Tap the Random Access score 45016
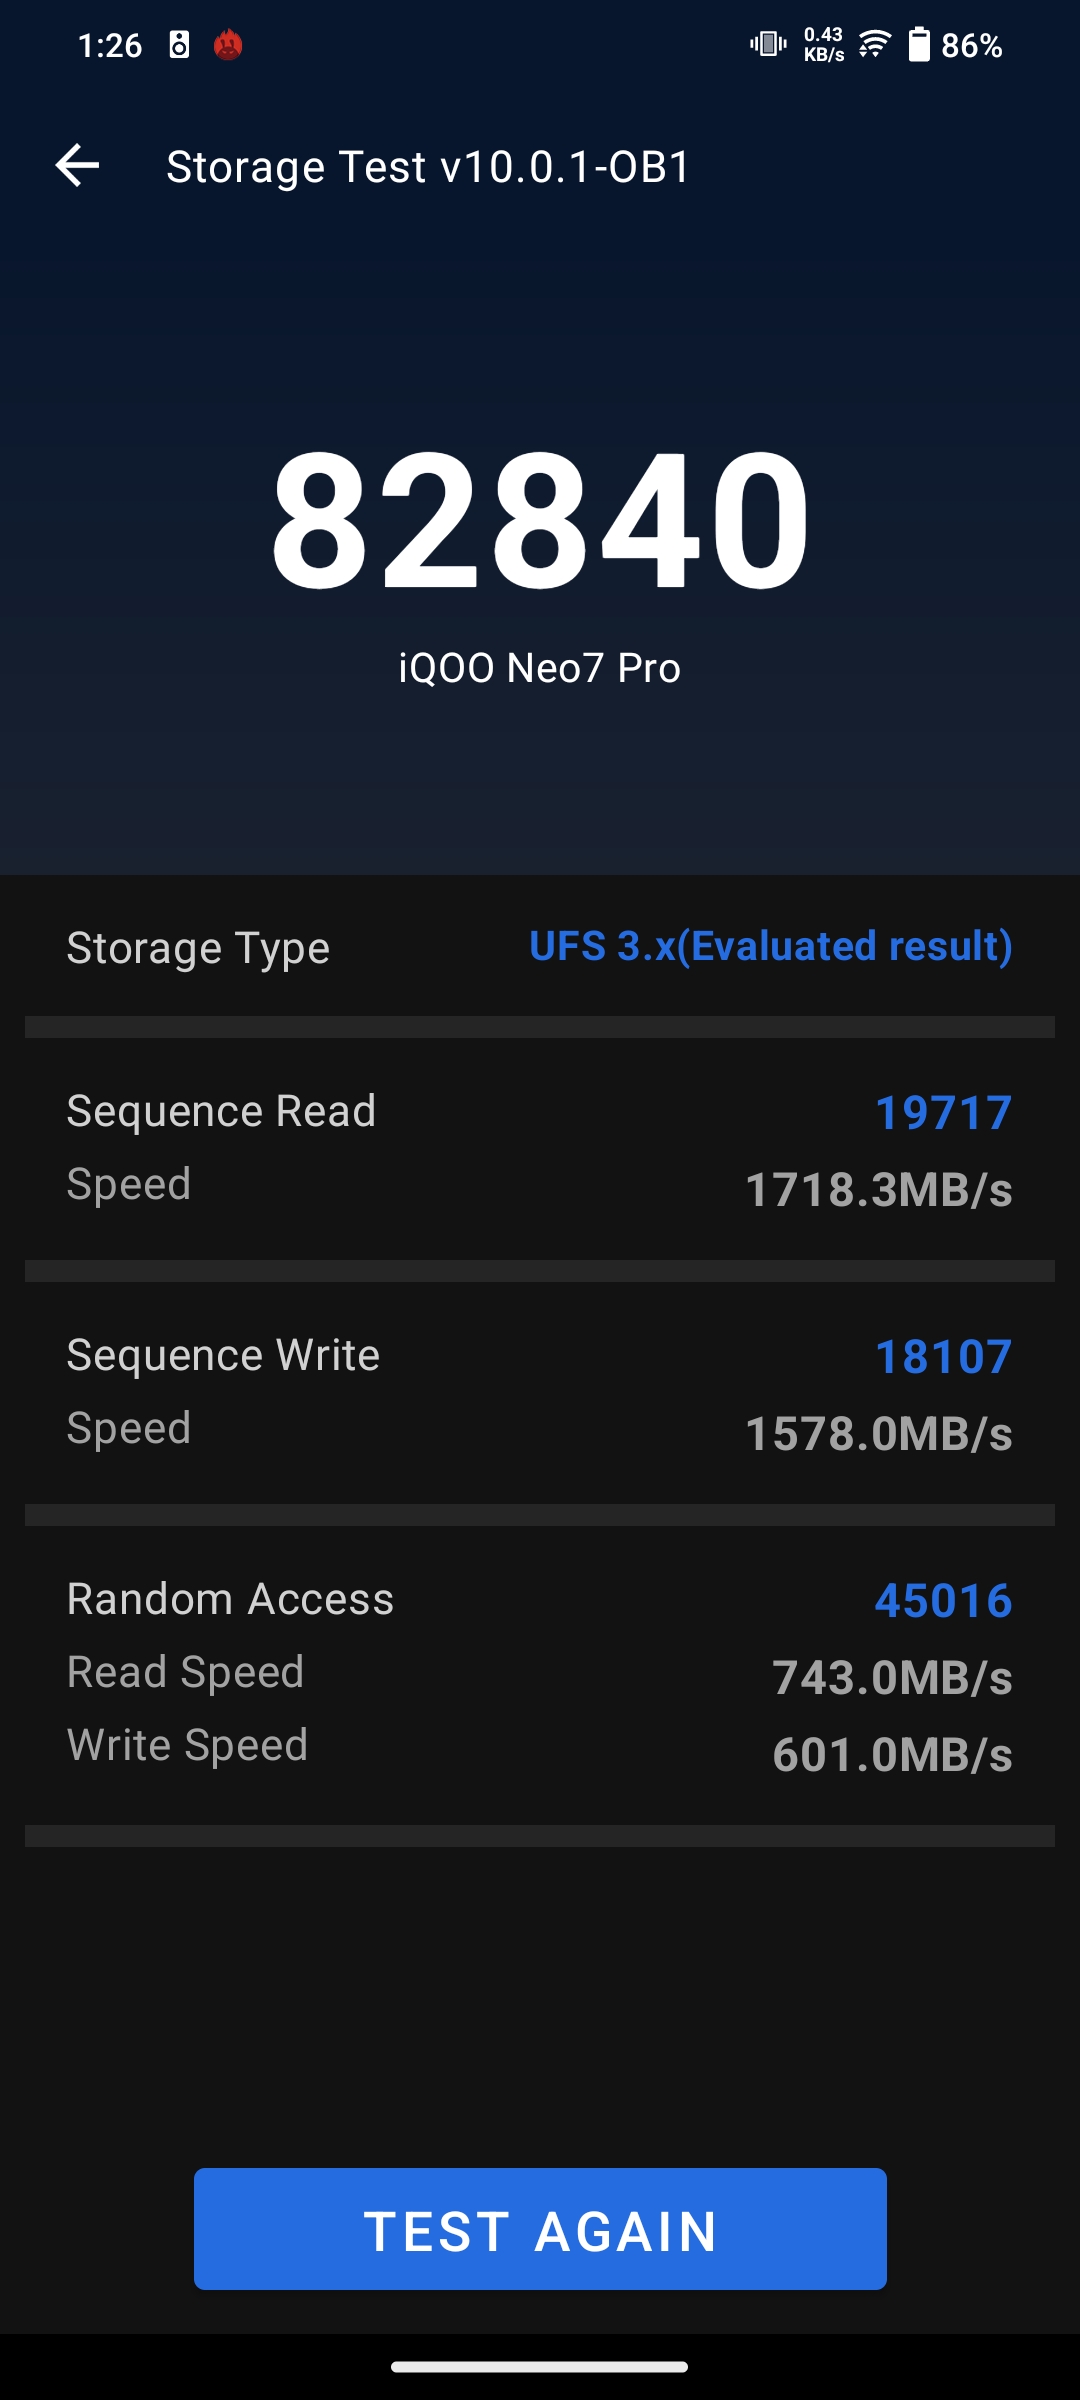 (x=943, y=1601)
